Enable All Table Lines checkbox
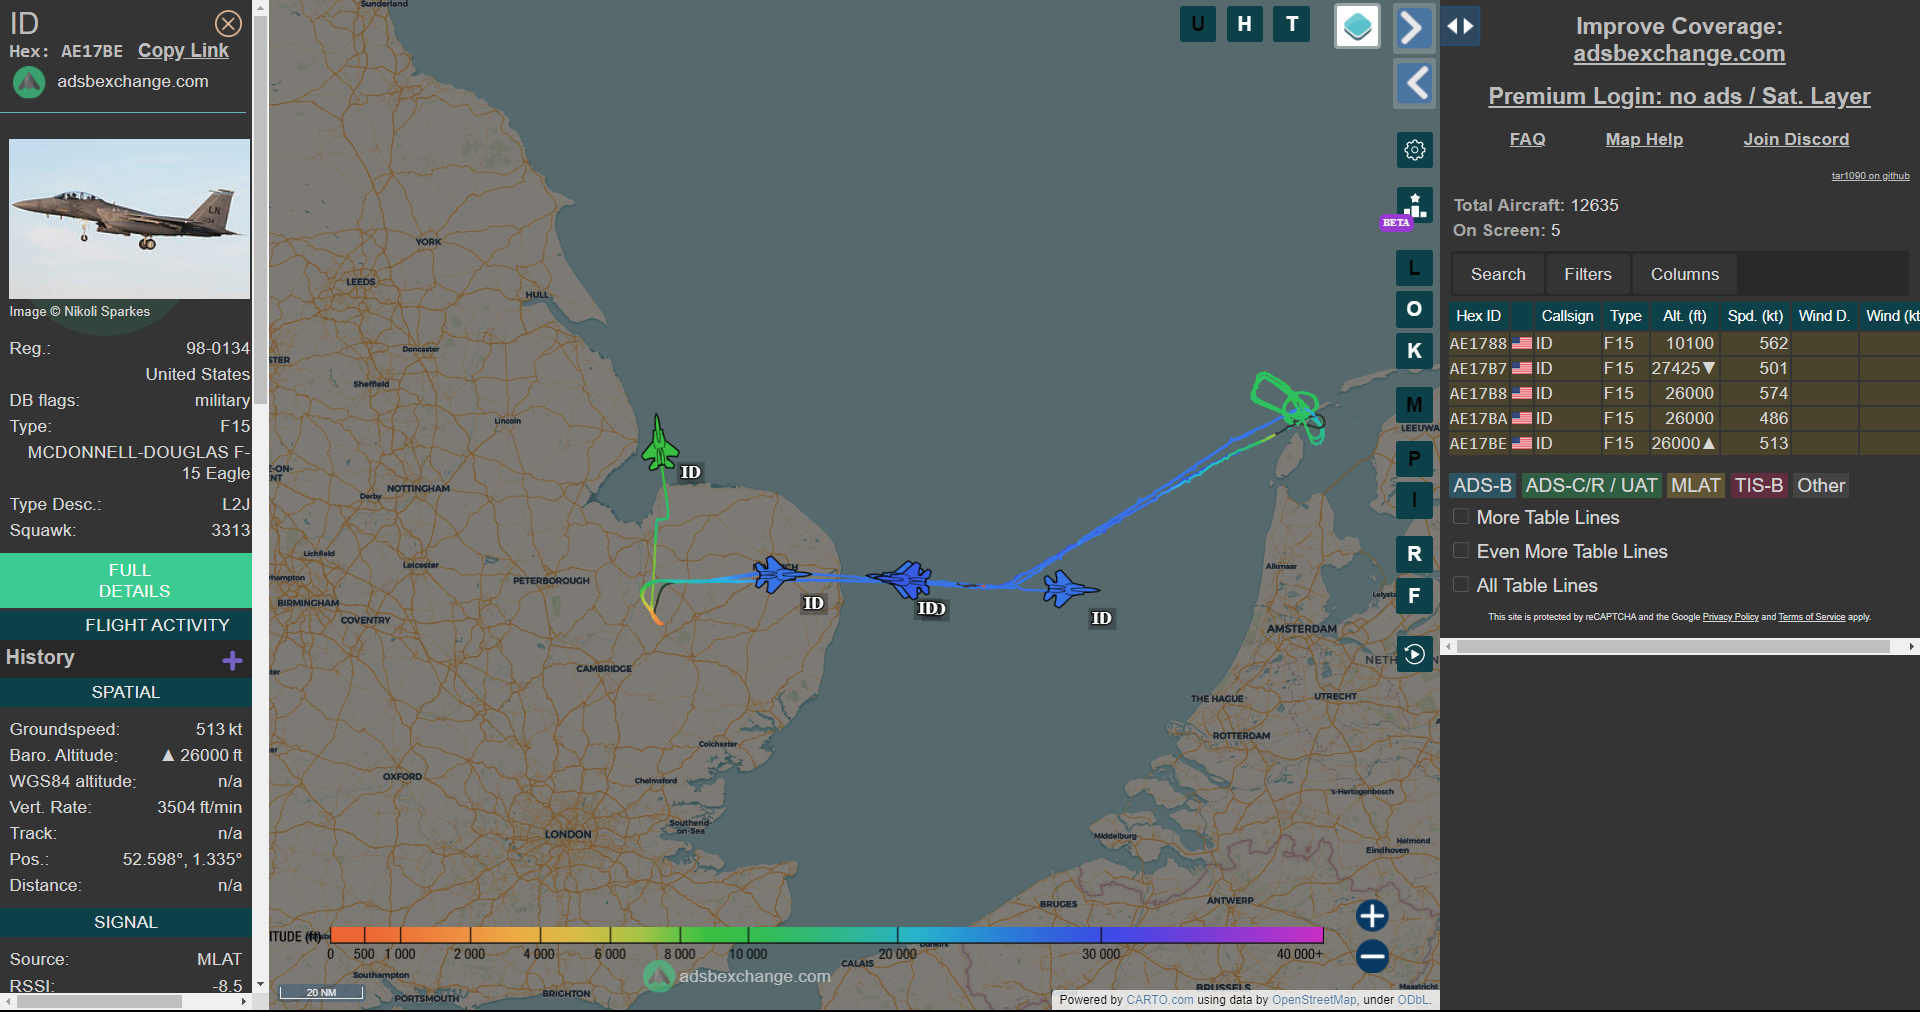The width and height of the screenshot is (1920, 1012). [1461, 585]
